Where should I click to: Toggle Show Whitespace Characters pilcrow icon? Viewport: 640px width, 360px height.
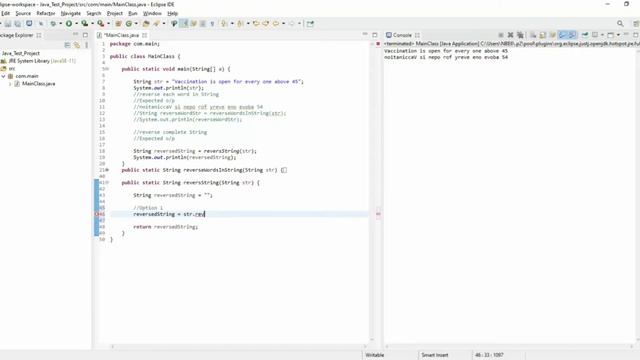click(212, 24)
